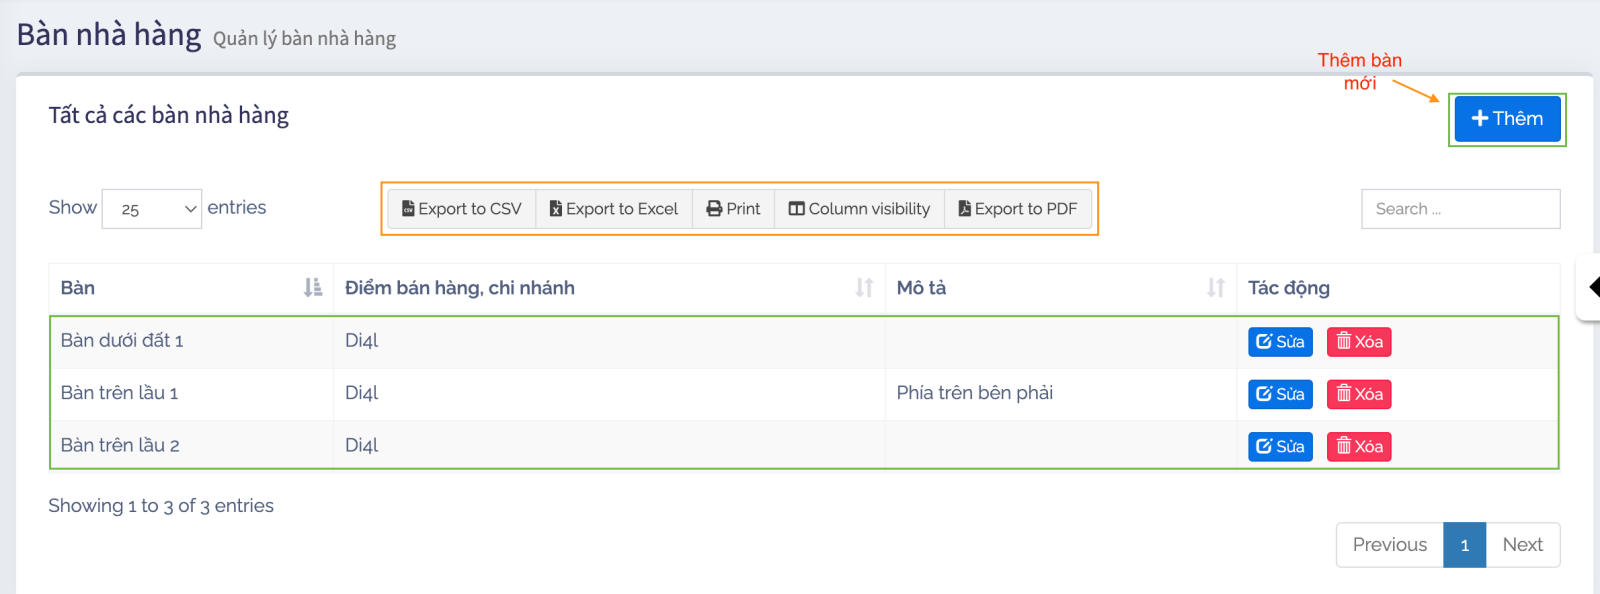
Task: Click the Thêm button to add table
Action: [1507, 119]
